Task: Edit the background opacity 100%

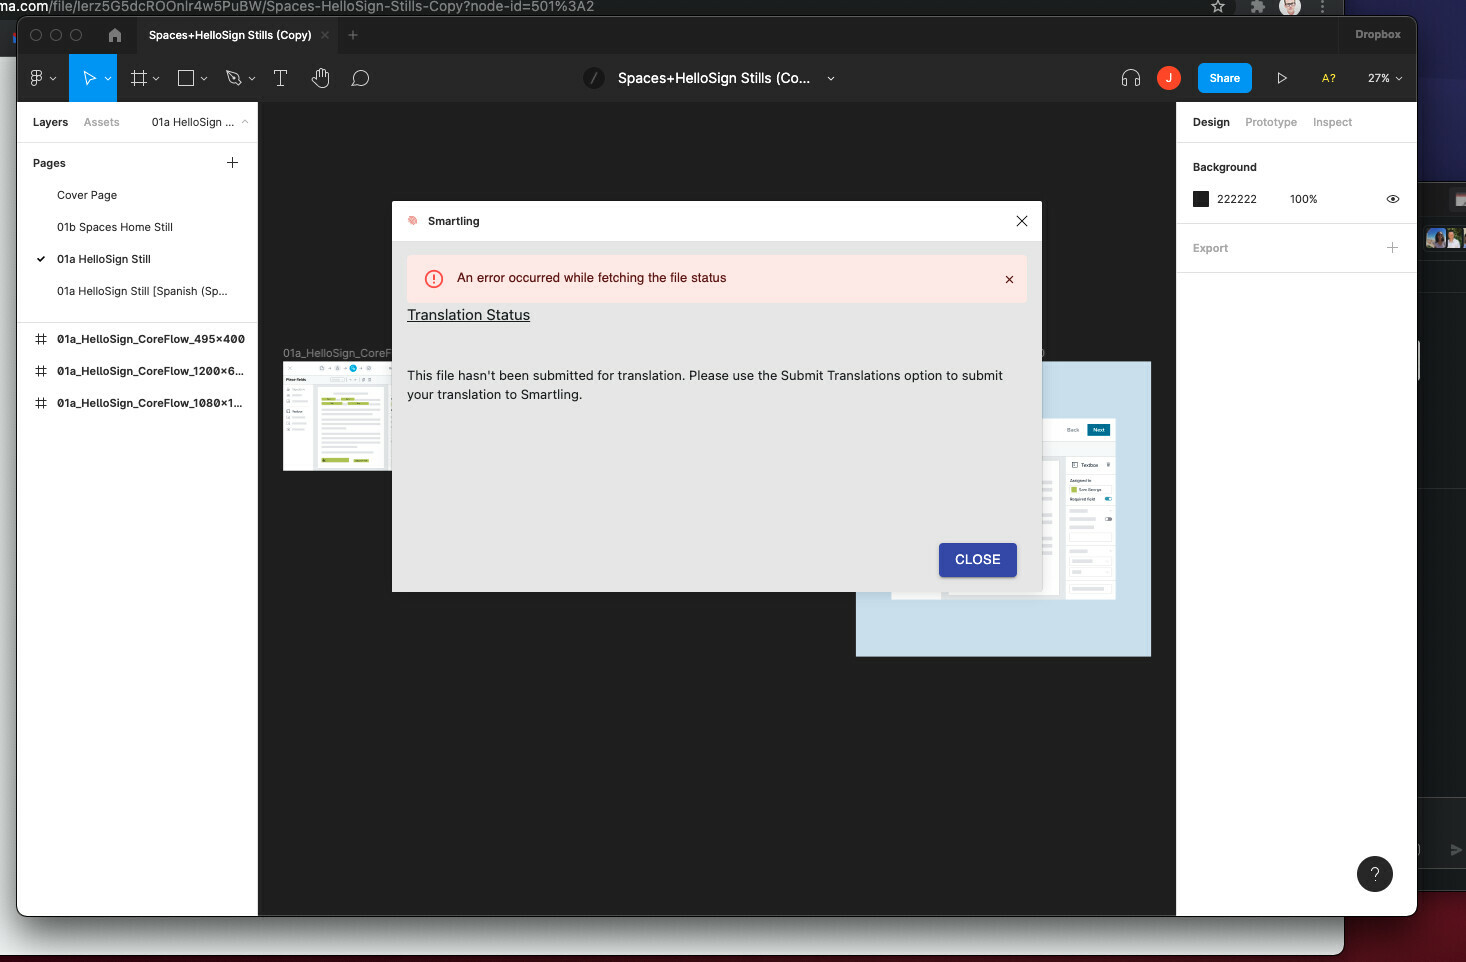Action: 1303,199
